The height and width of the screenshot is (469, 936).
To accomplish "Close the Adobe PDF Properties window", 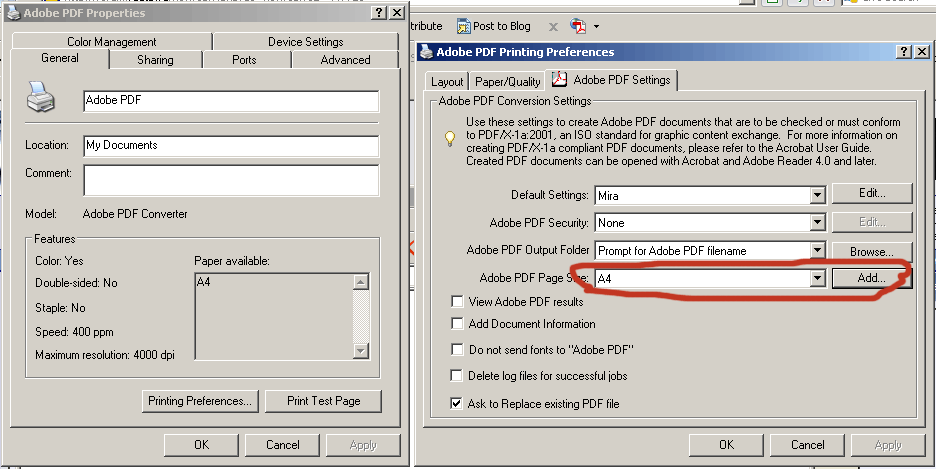I will [x=397, y=13].
